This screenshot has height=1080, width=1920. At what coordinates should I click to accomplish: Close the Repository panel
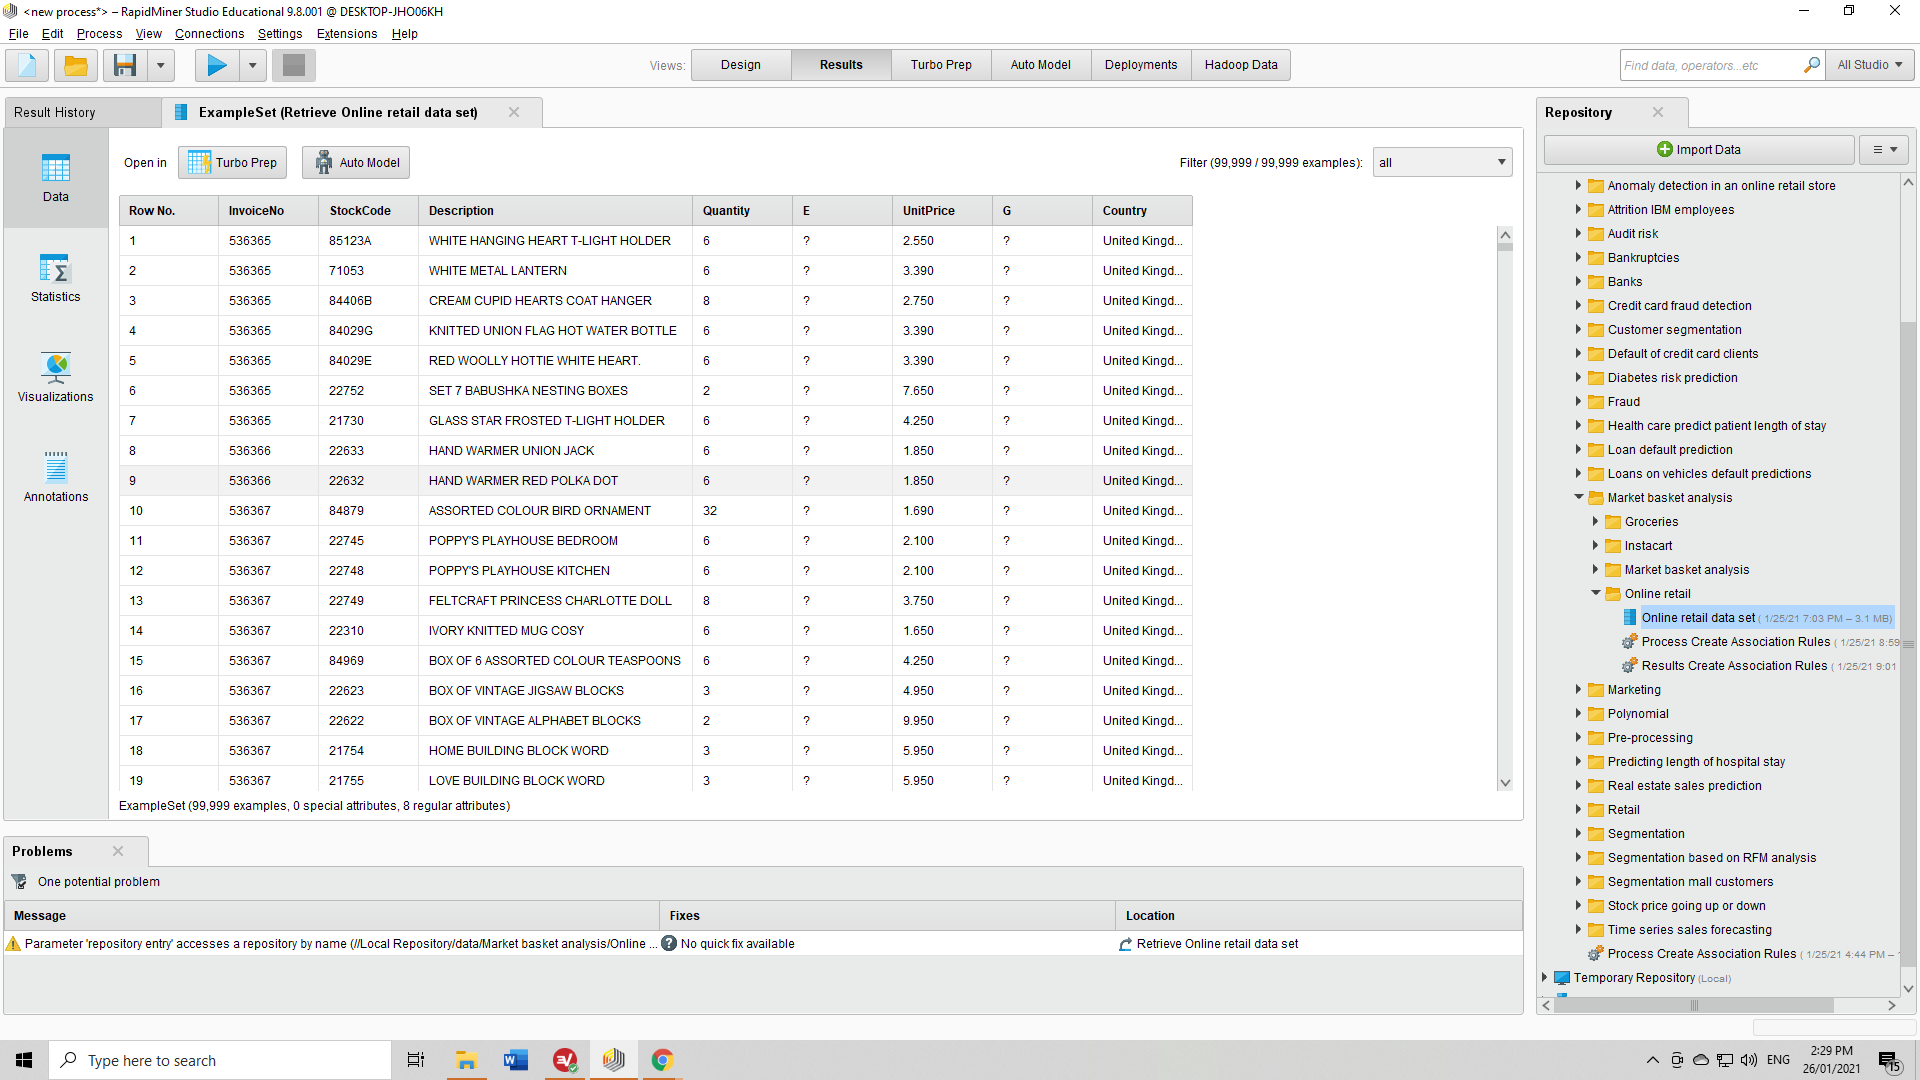pyautogui.click(x=1658, y=112)
